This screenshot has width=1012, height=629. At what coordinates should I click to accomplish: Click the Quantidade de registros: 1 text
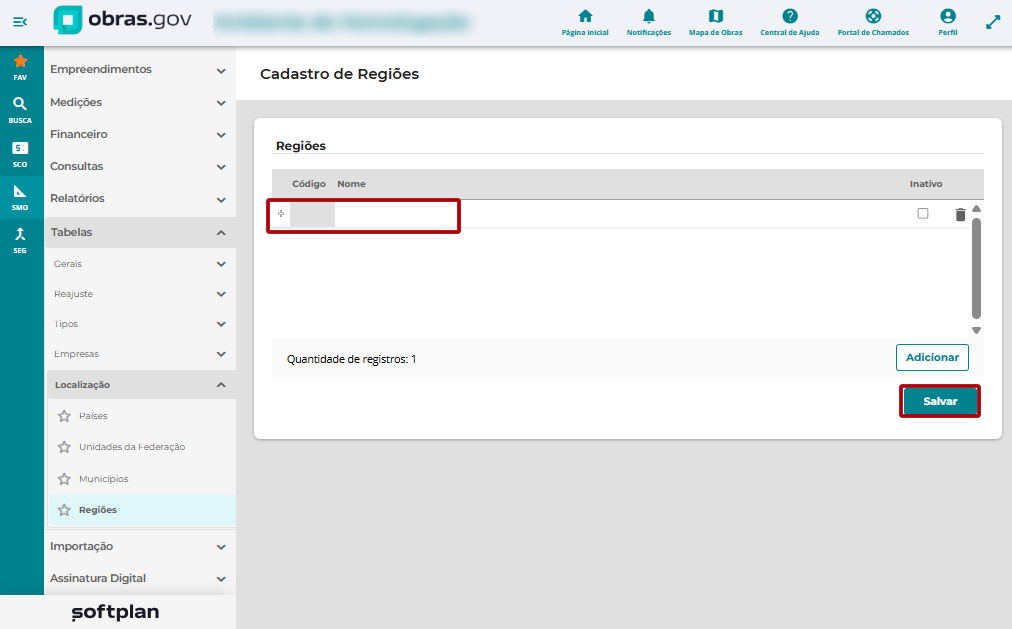point(351,359)
